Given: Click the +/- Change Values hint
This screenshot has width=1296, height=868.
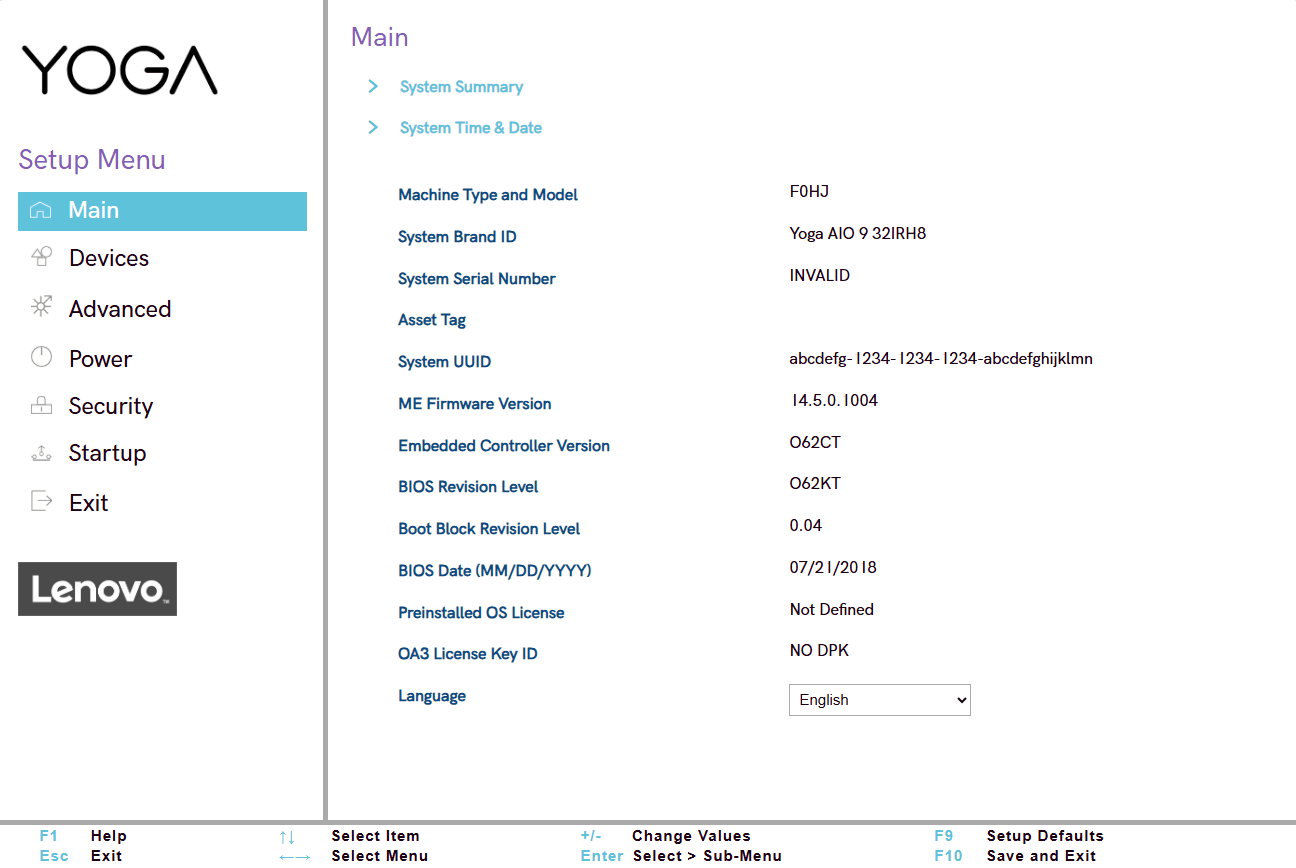Looking at the screenshot, I should [665, 836].
